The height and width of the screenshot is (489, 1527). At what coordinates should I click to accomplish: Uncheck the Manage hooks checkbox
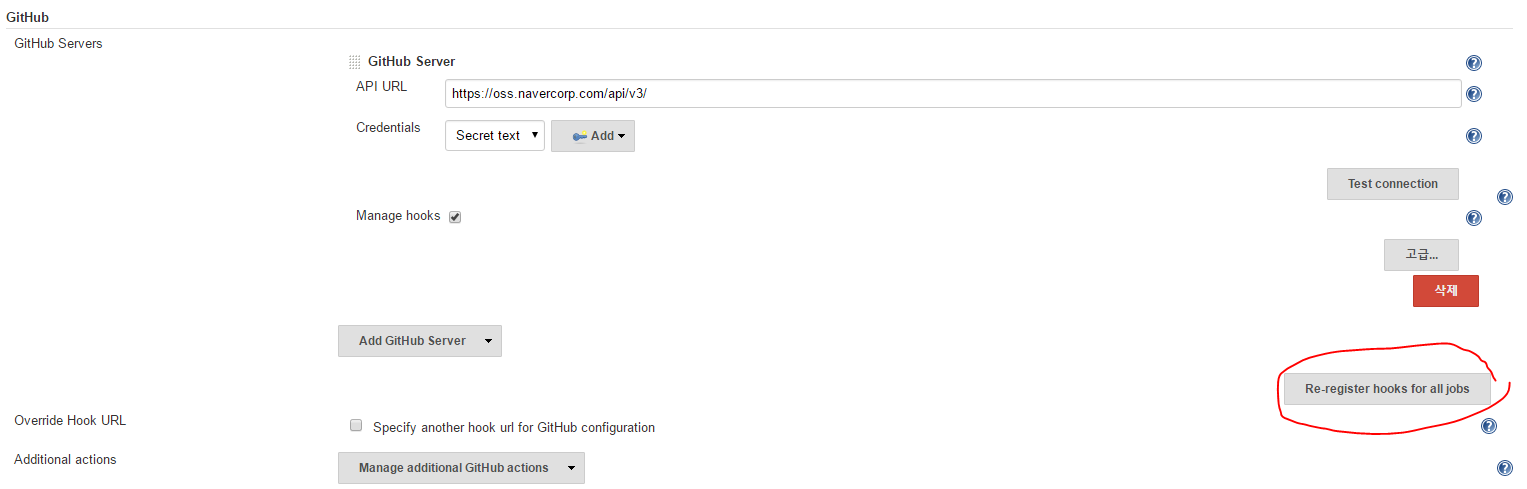(455, 217)
